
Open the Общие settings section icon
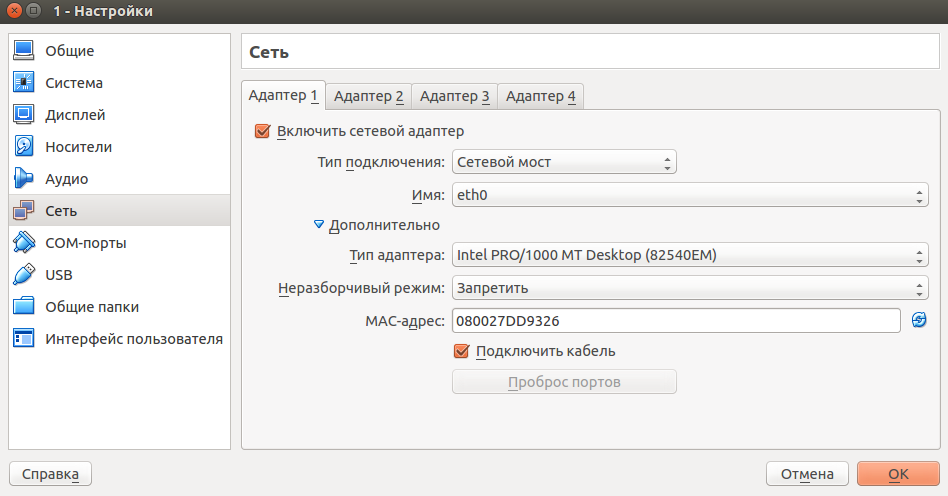pyautogui.click(x=24, y=51)
